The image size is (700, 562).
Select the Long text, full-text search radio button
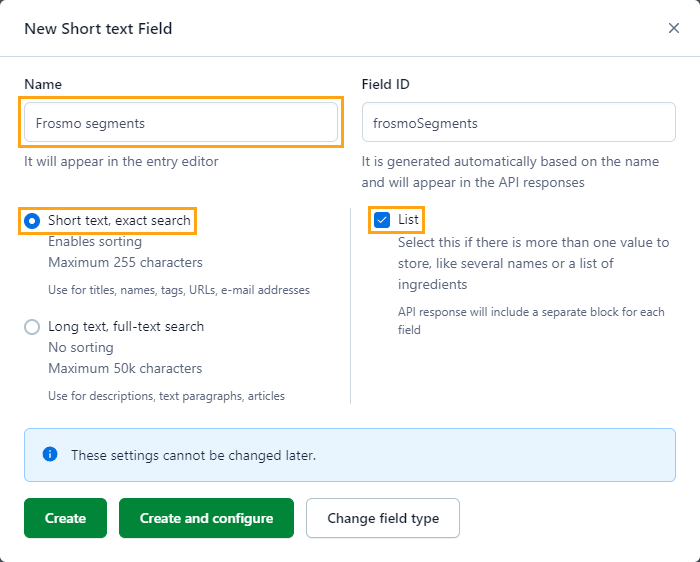pyautogui.click(x=32, y=326)
